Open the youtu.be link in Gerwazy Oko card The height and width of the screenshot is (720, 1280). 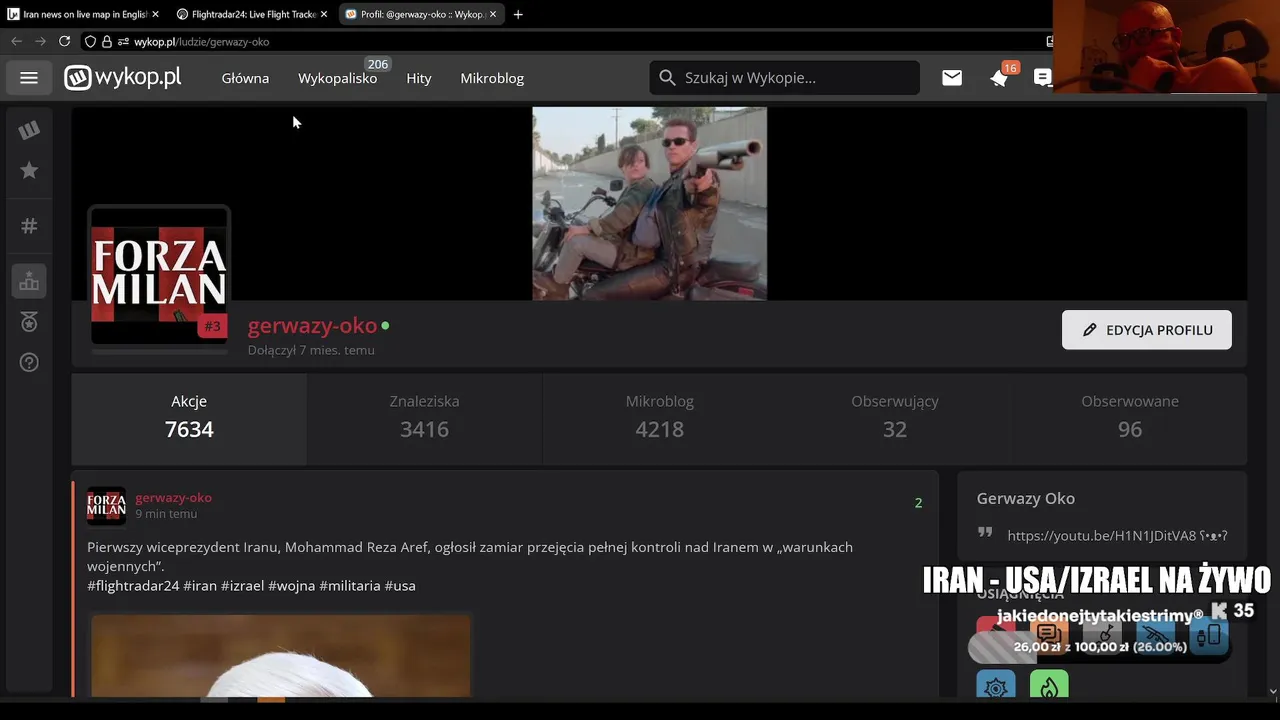[x=1102, y=535]
